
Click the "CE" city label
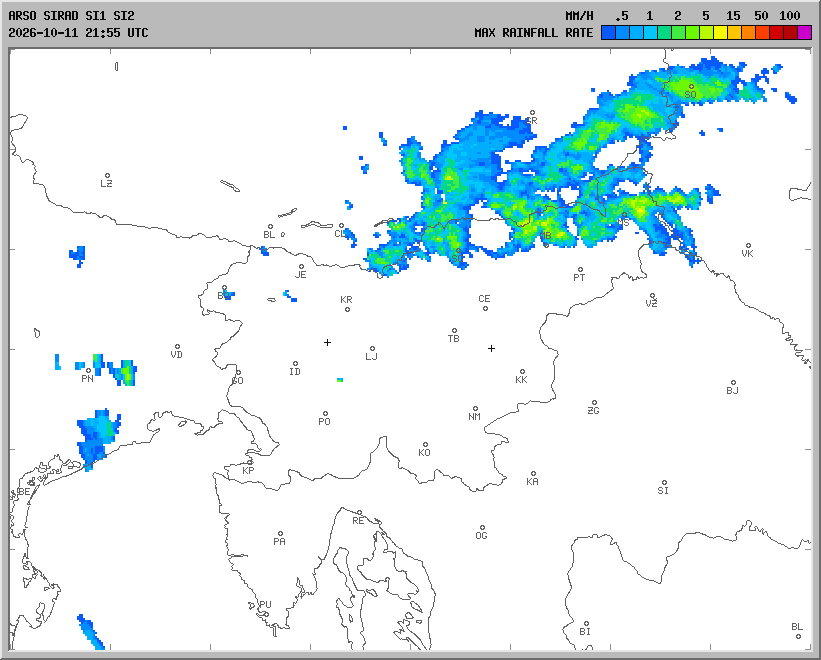point(484,298)
